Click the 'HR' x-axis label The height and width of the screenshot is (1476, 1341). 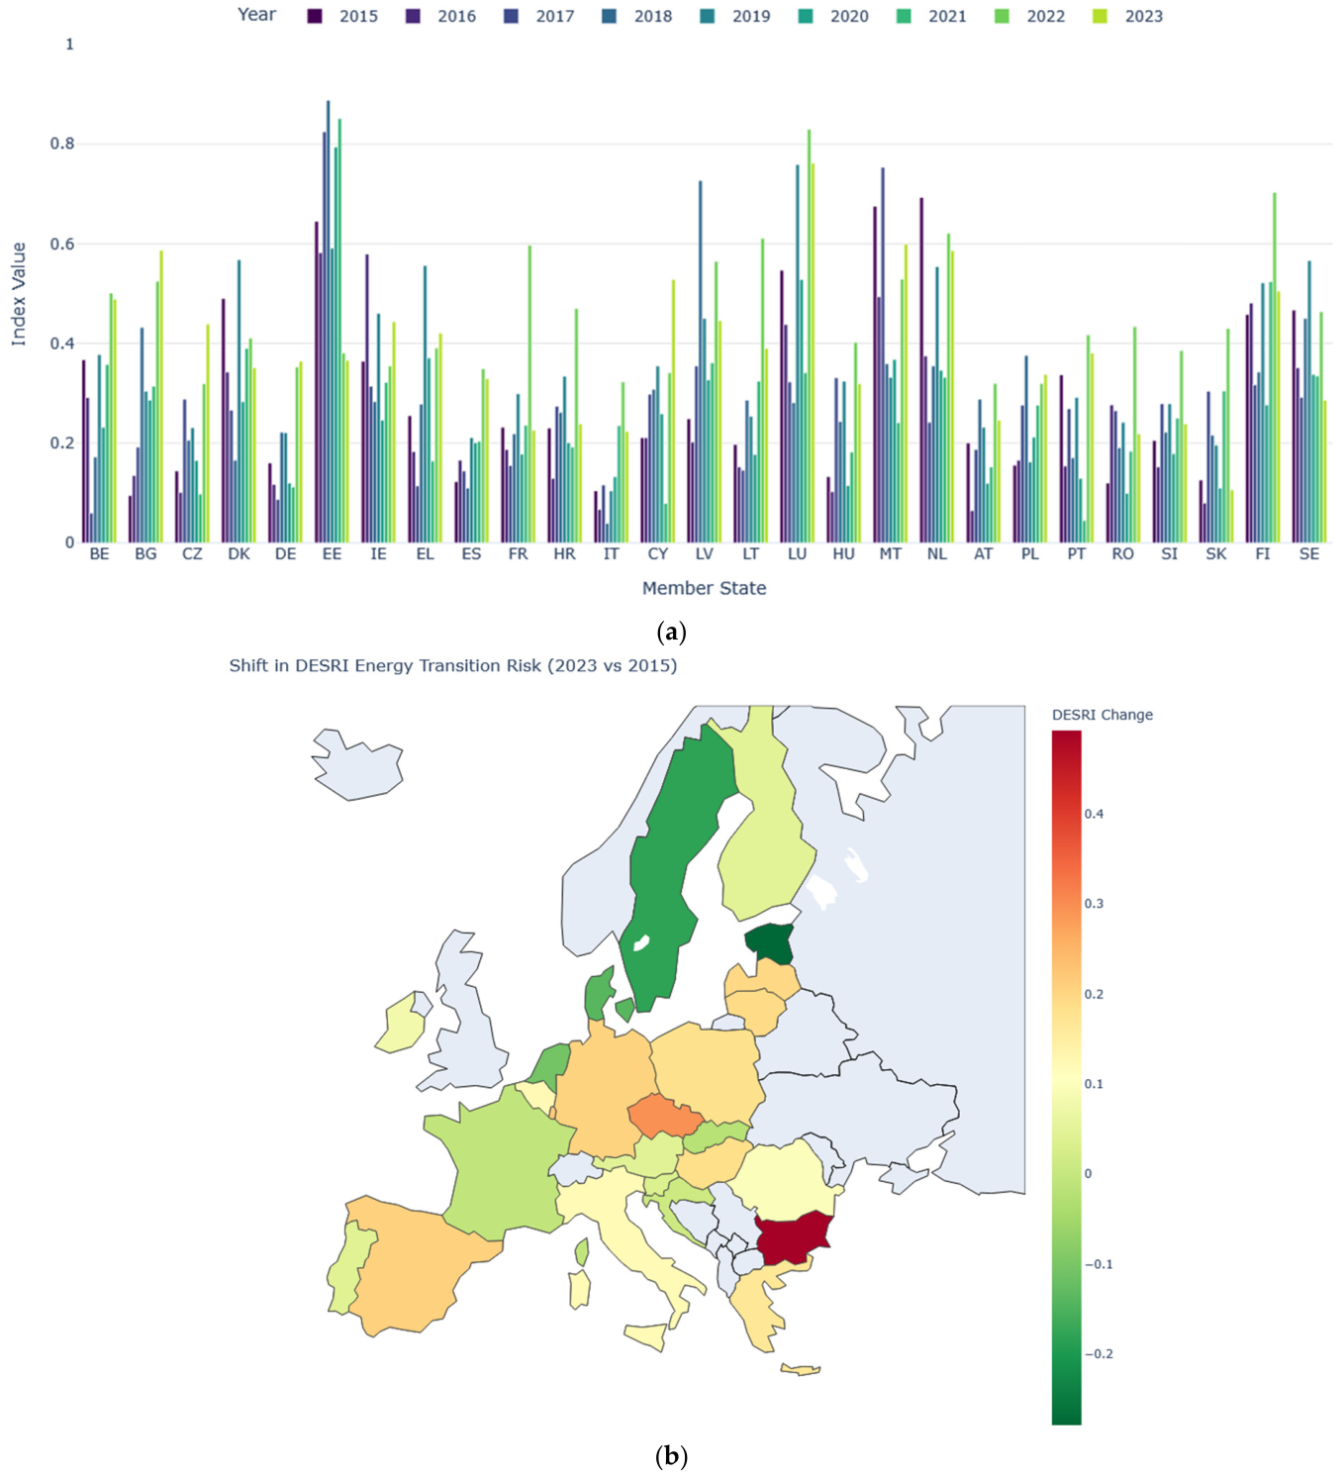(564, 554)
